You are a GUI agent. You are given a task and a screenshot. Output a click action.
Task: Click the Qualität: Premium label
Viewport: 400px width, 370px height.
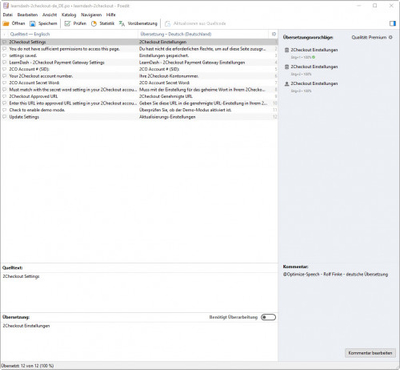coord(369,37)
